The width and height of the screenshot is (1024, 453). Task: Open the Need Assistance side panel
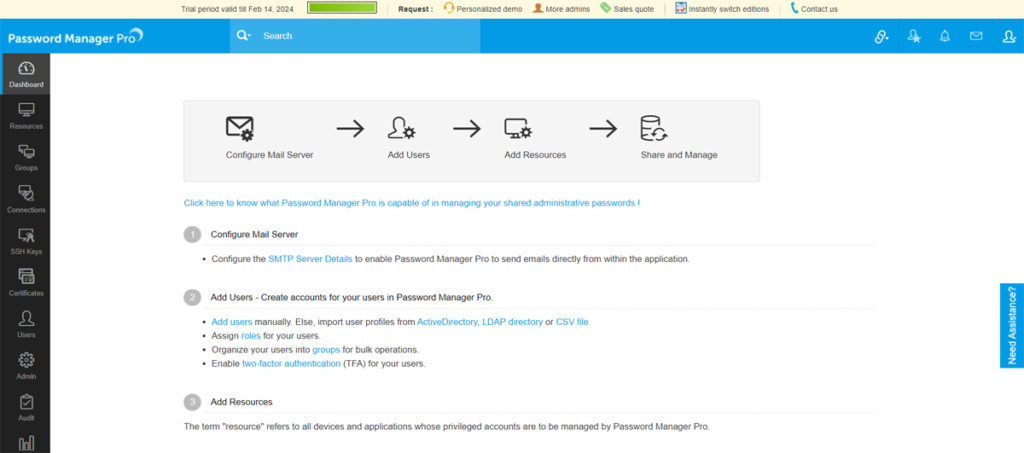click(x=1011, y=325)
